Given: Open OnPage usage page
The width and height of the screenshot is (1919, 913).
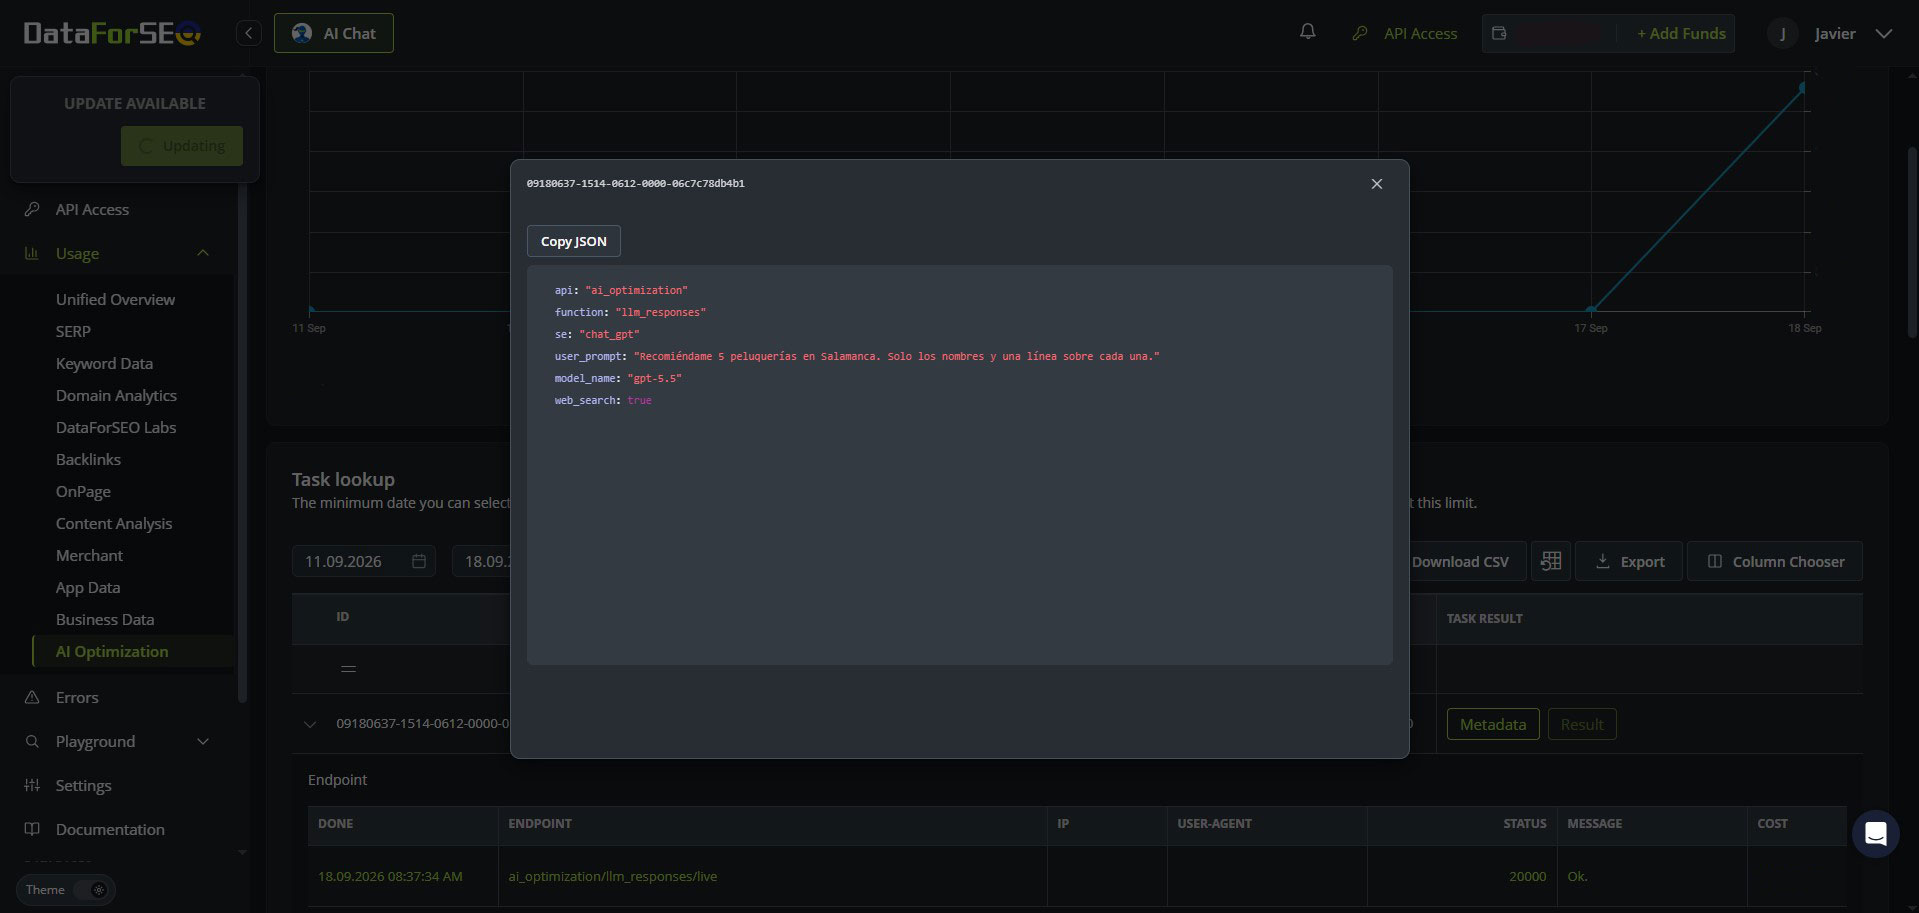Looking at the screenshot, I should tap(83, 491).
